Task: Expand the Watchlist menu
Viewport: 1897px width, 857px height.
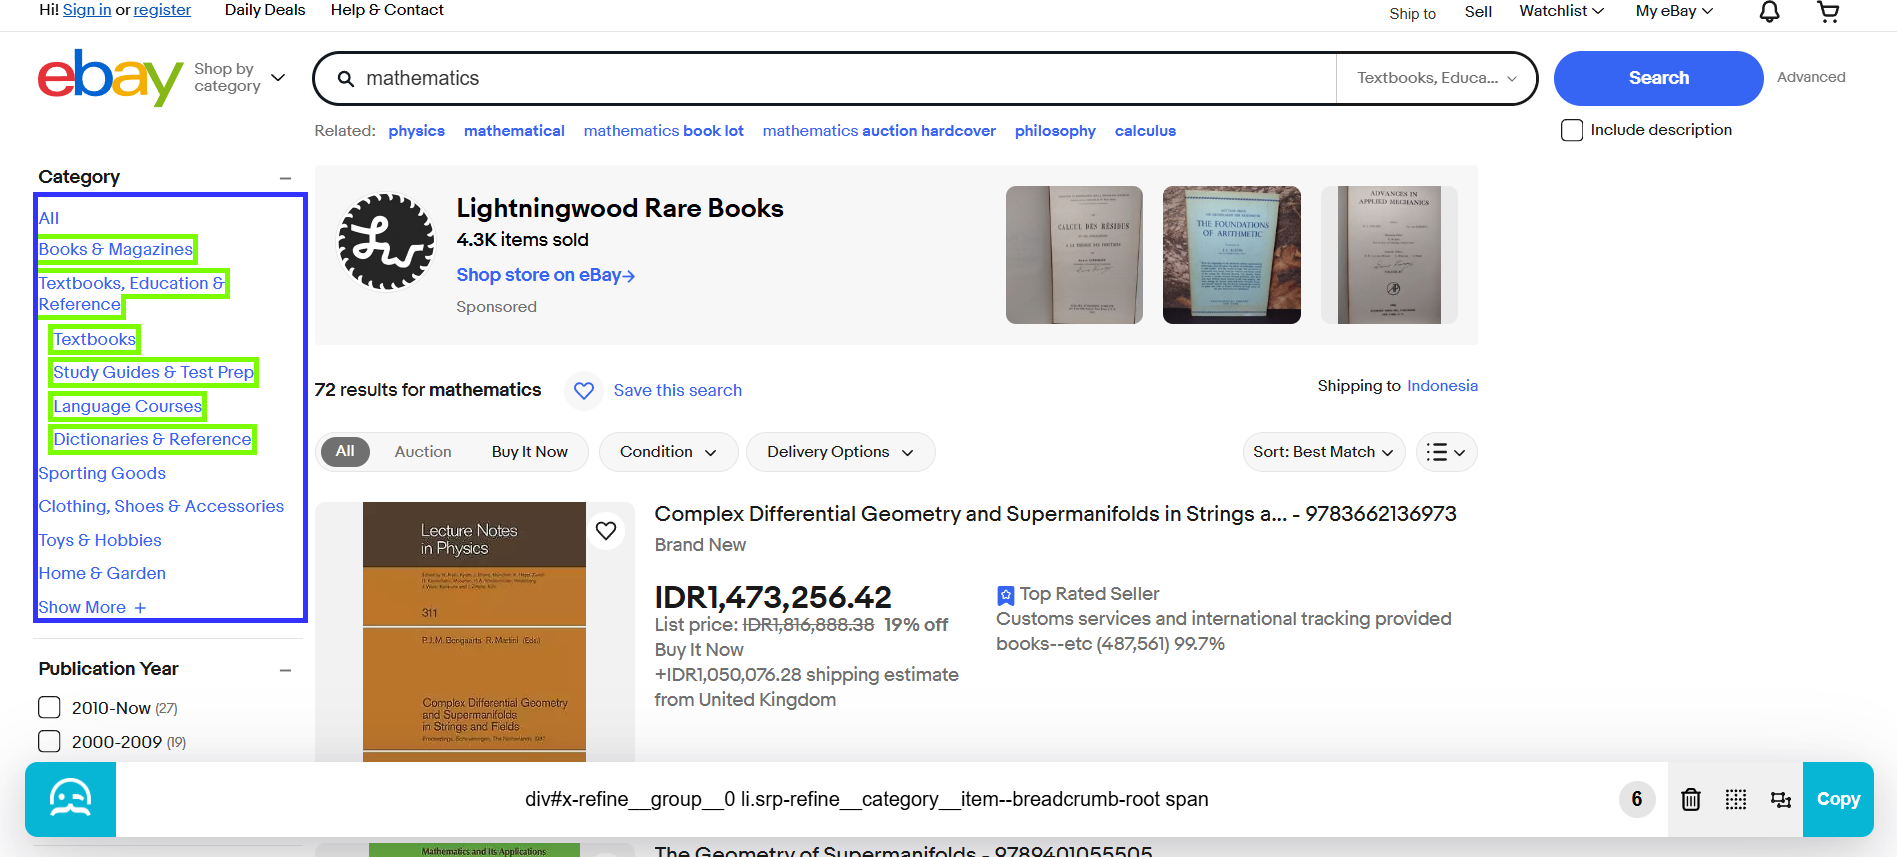Action: (x=1561, y=11)
